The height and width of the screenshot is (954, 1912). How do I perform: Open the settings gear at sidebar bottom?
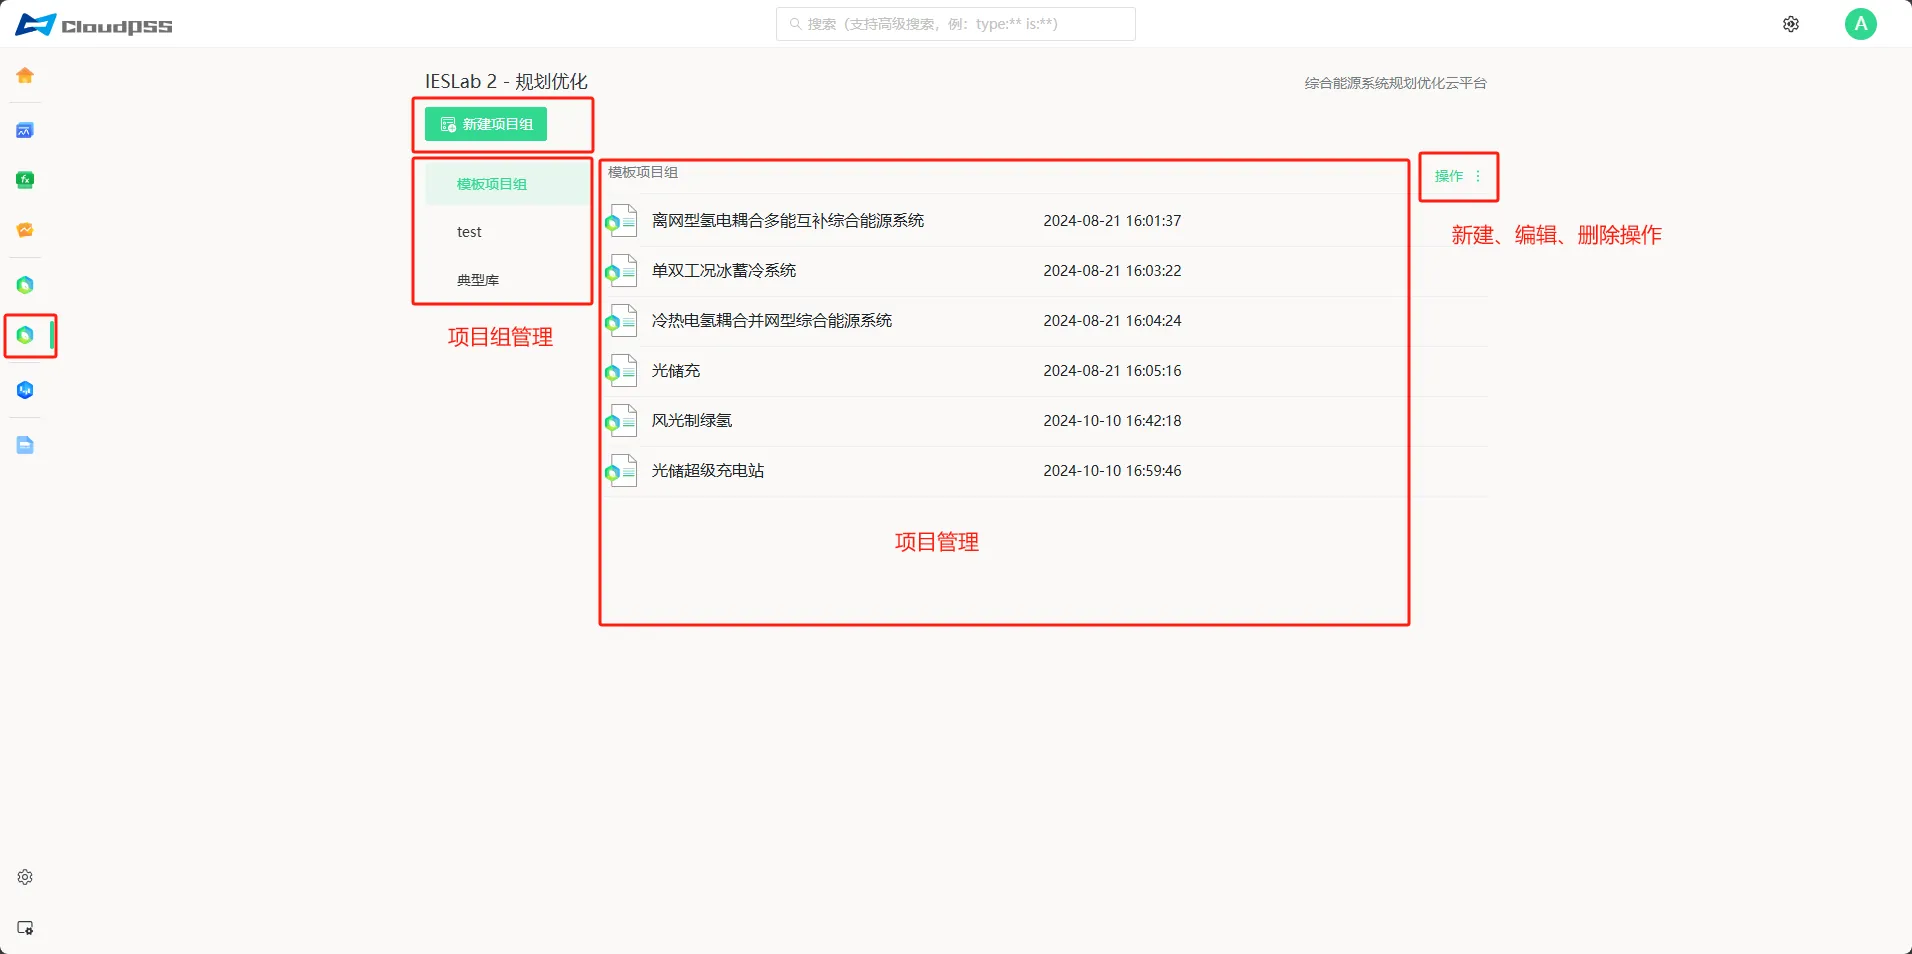click(x=24, y=877)
